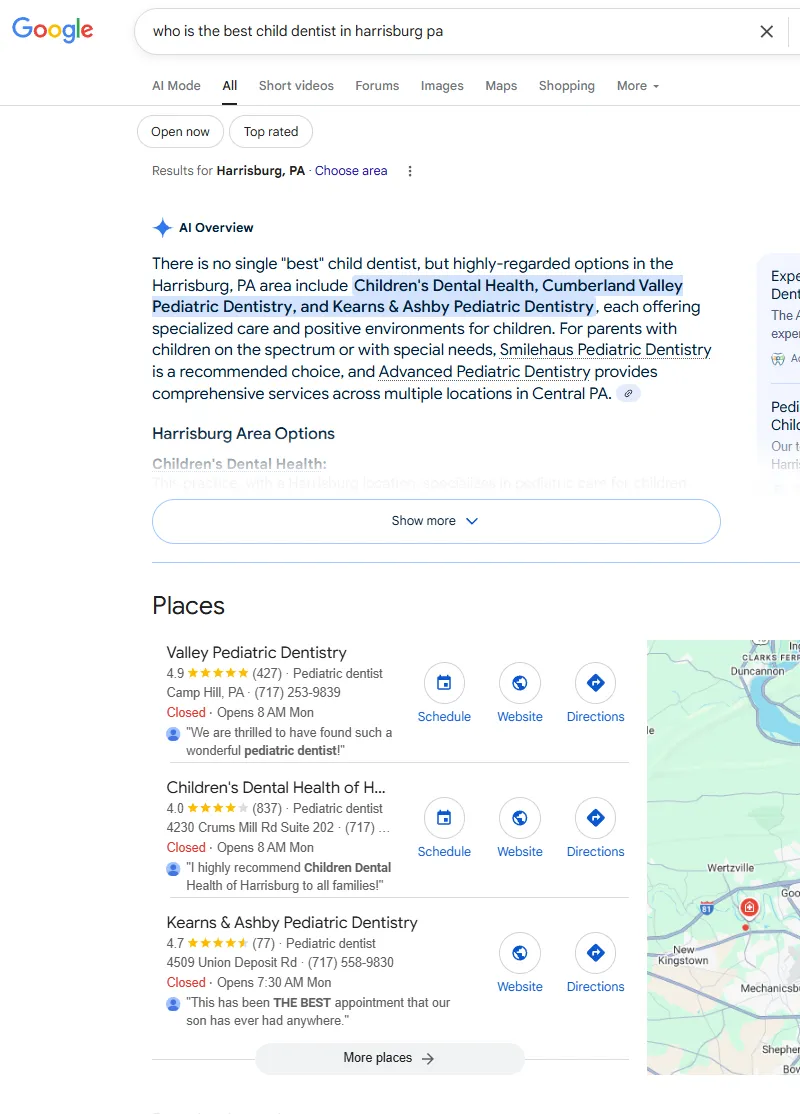Click Website icon for Children's Dental Health
The width and height of the screenshot is (800, 1114).
tap(520, 818)
